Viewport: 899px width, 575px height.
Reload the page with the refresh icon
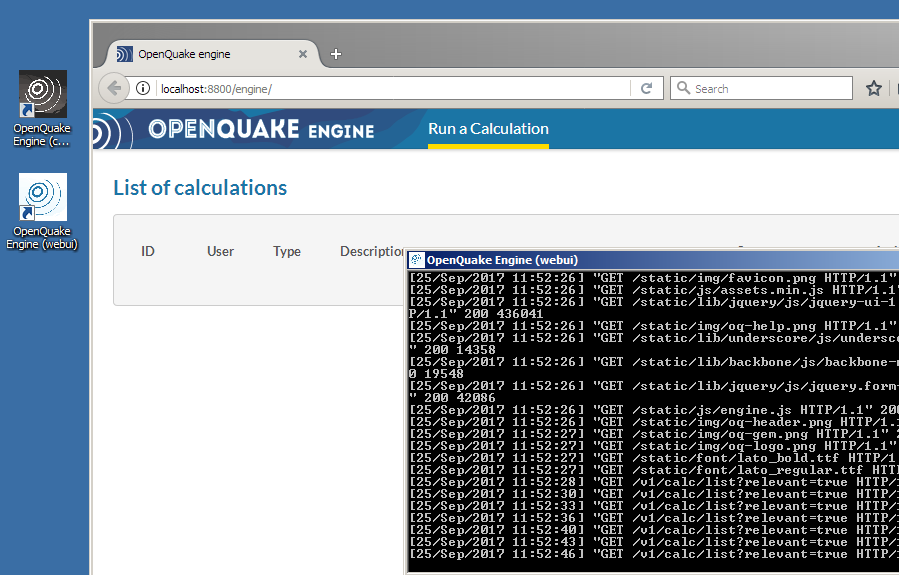pos(647,89)
